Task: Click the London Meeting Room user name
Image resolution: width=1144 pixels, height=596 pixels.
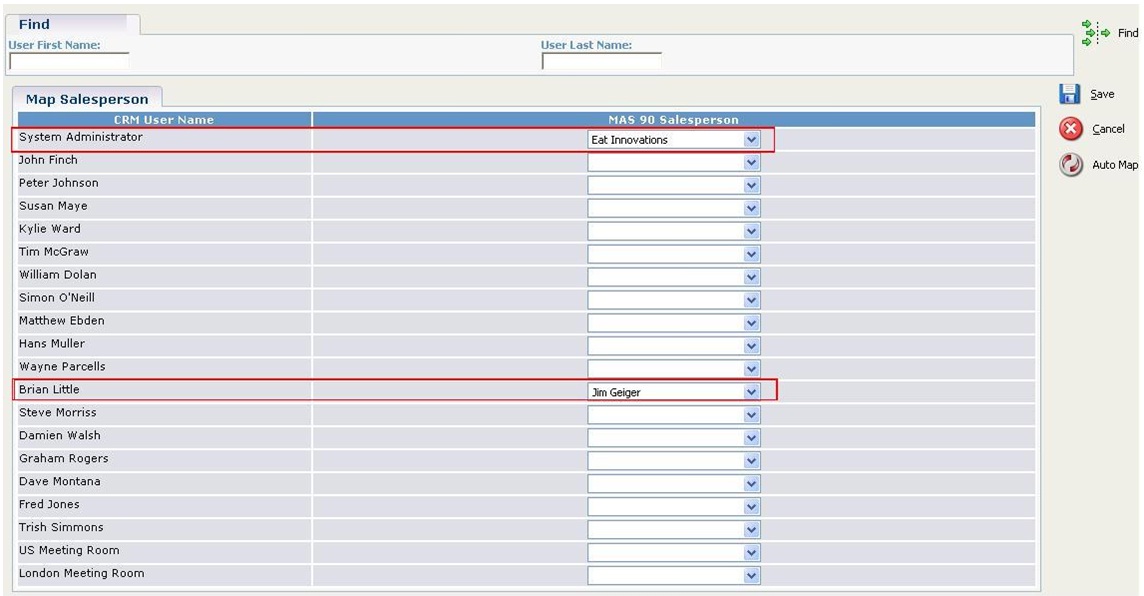Action: (x=82, y=573)
